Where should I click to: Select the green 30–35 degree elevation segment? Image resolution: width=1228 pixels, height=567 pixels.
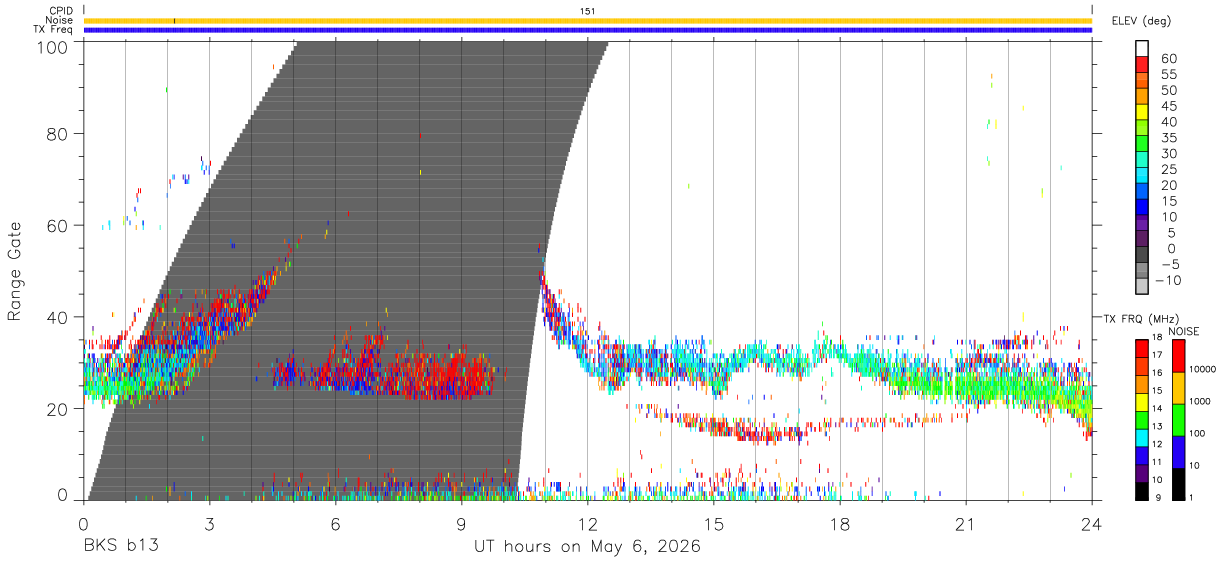click(x=1142, y=143)
